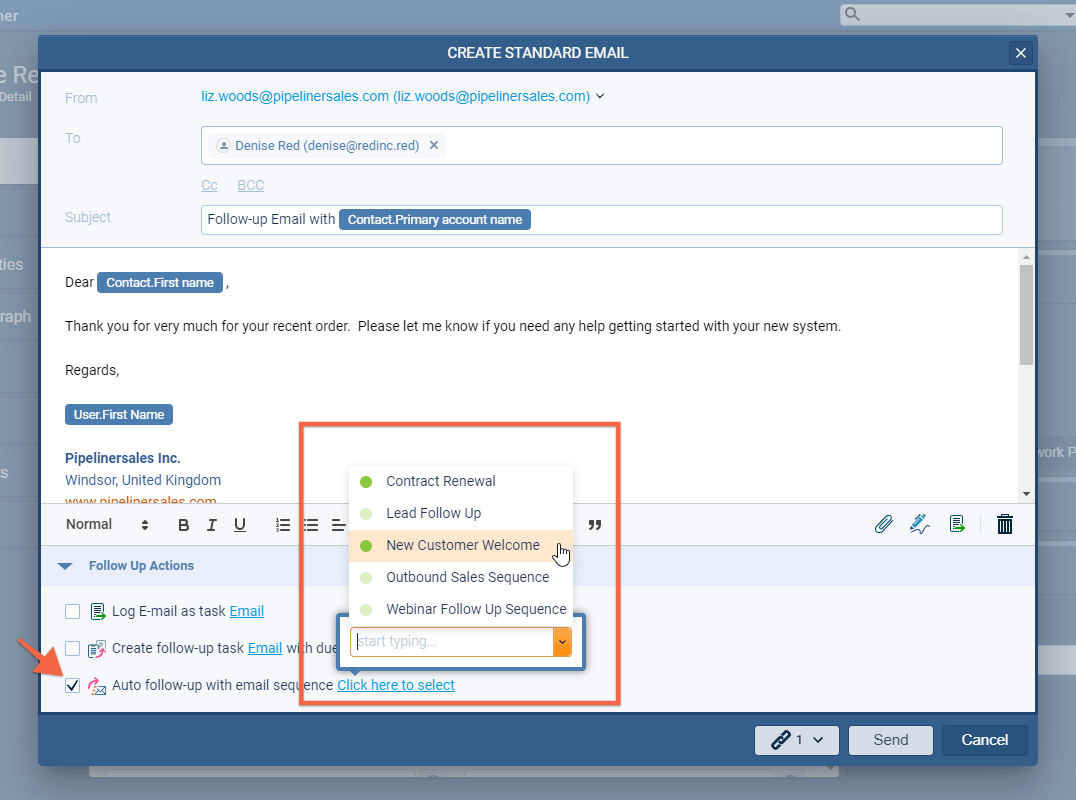Apply underline formatting

coord(240,525)
